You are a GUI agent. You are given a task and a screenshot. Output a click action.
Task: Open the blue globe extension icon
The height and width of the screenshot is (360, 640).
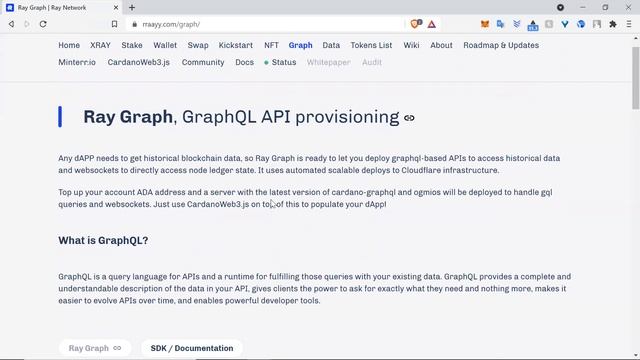tap(581, 24)
